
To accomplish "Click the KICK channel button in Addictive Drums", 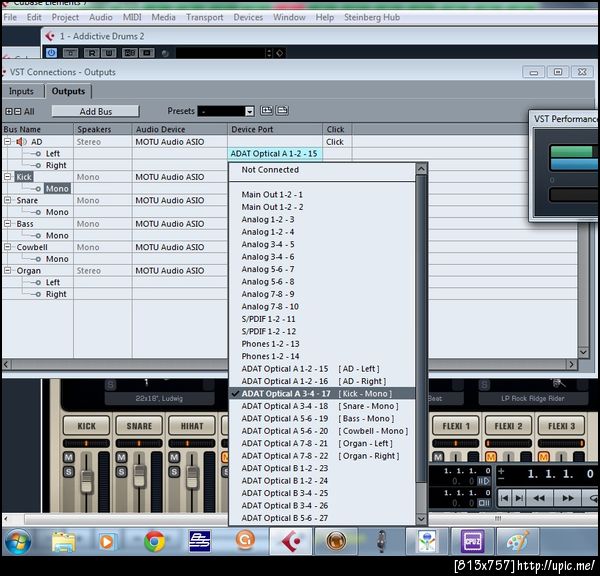I will click(x=86, y=426).
